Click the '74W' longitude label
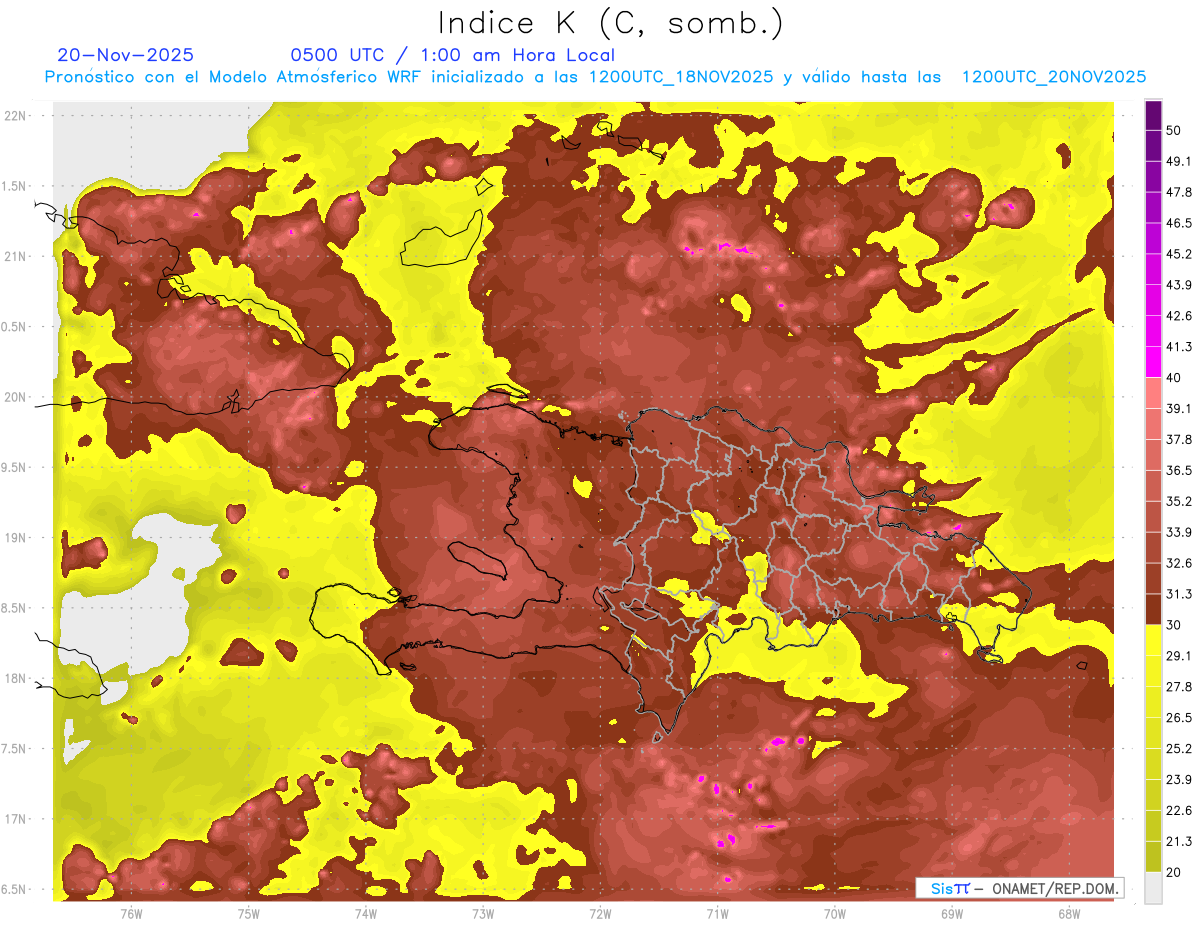 coord(366,914)
